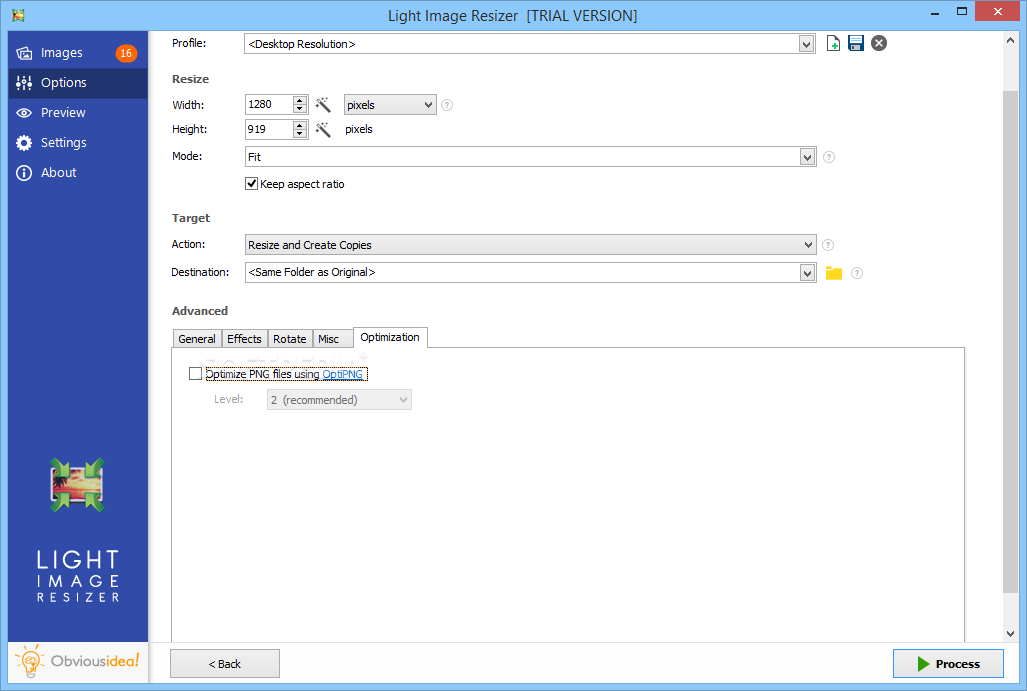Click the Light Image Resizer logo
This screenshot has height=691, width=1027.
(x=77, y=485)
